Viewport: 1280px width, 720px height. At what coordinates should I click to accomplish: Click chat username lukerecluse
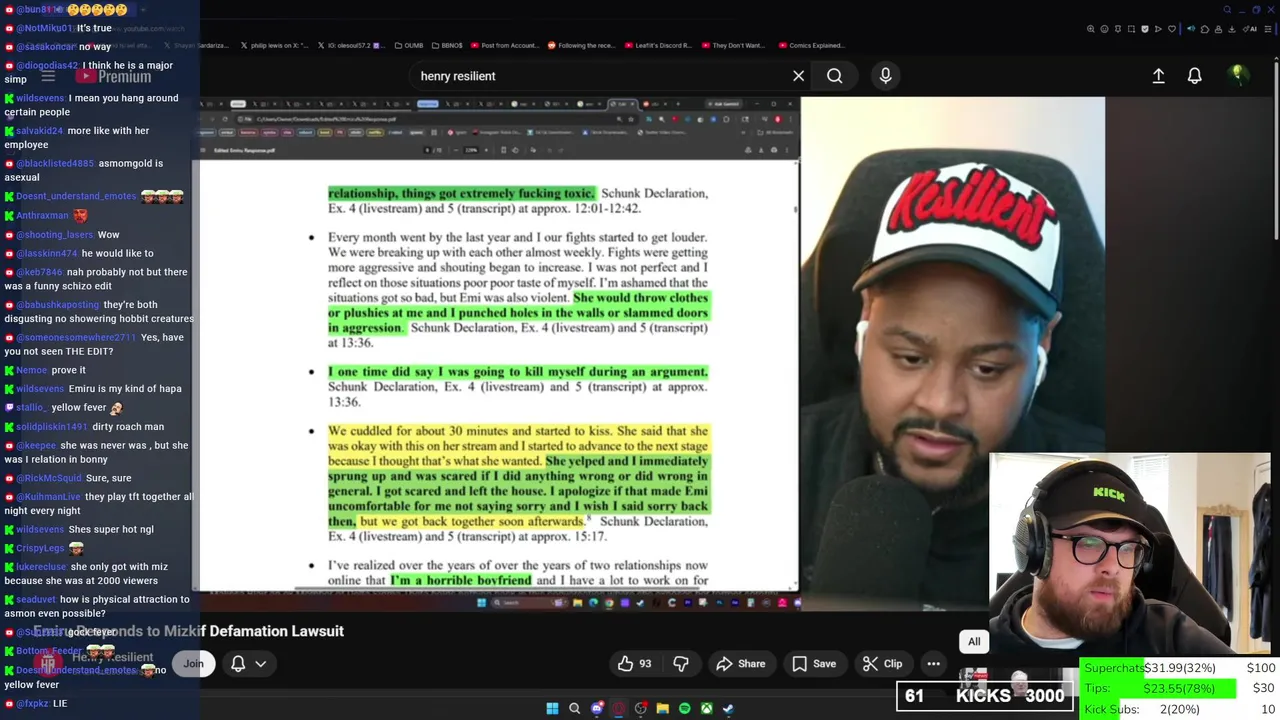(x=41, y=567)
